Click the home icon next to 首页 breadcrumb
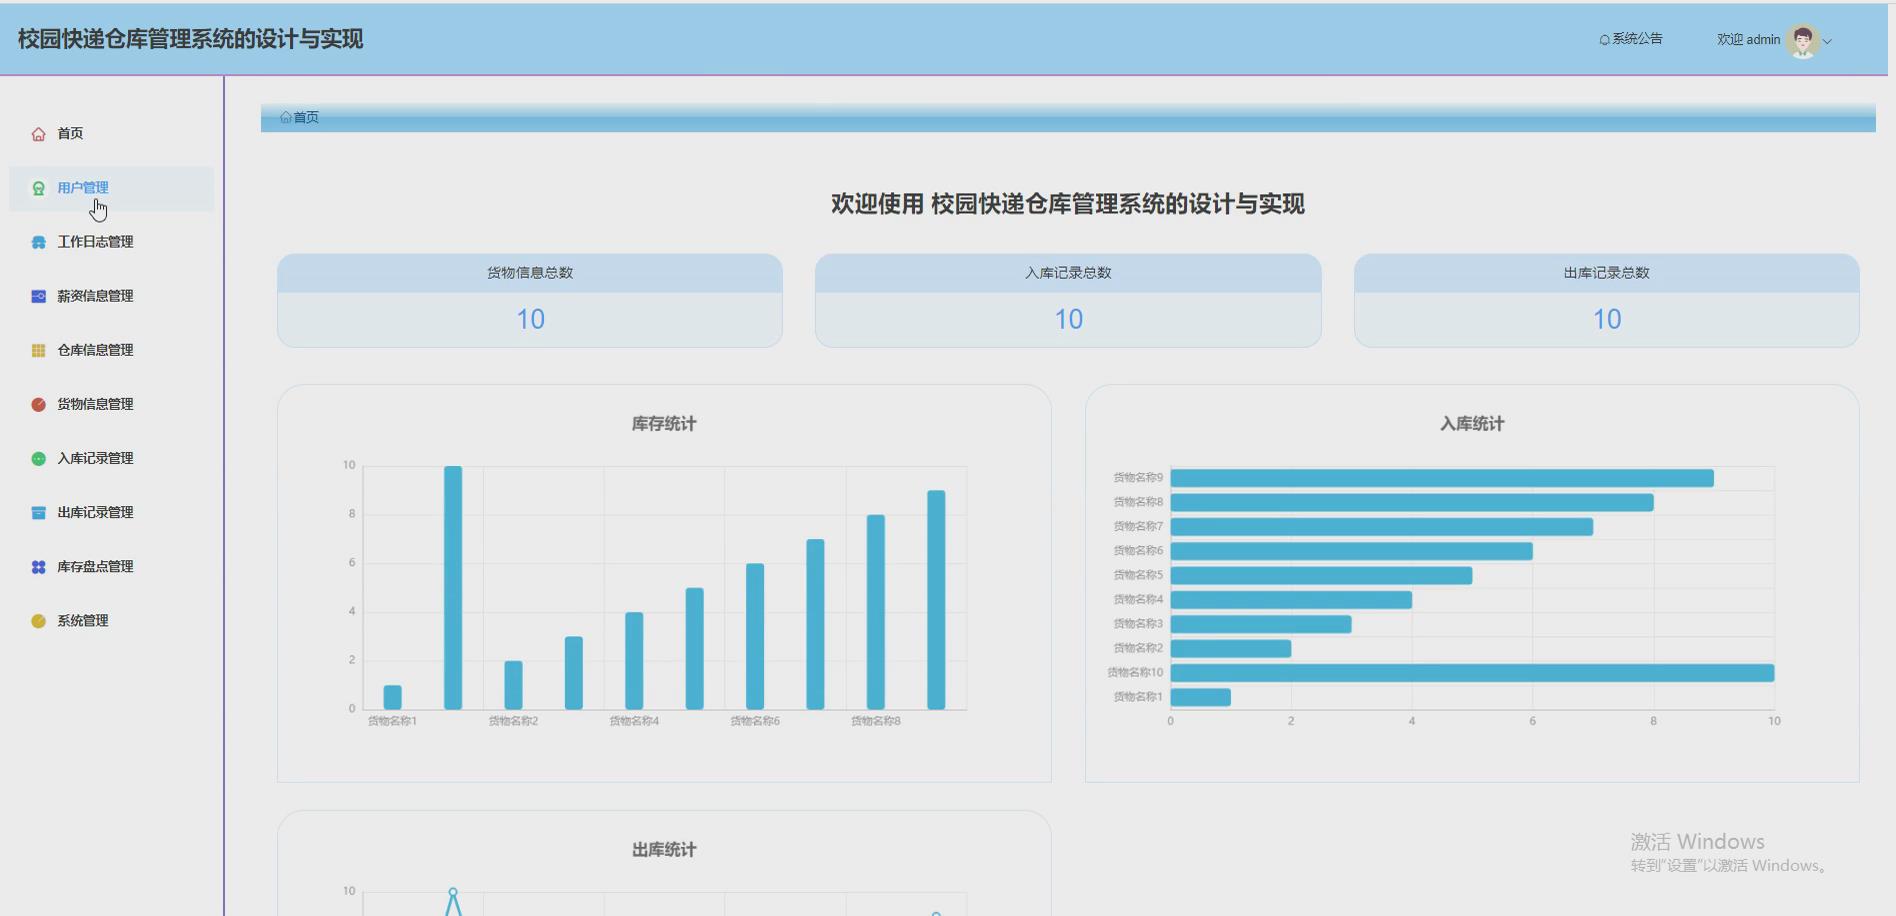Viewport: 1896px width, 916px height. [285, 117]
